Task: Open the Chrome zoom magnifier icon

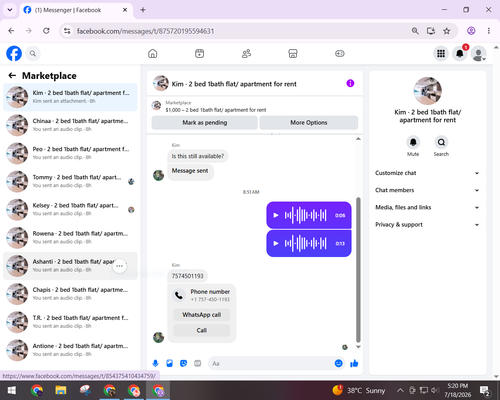Action: tap(415, 31)
